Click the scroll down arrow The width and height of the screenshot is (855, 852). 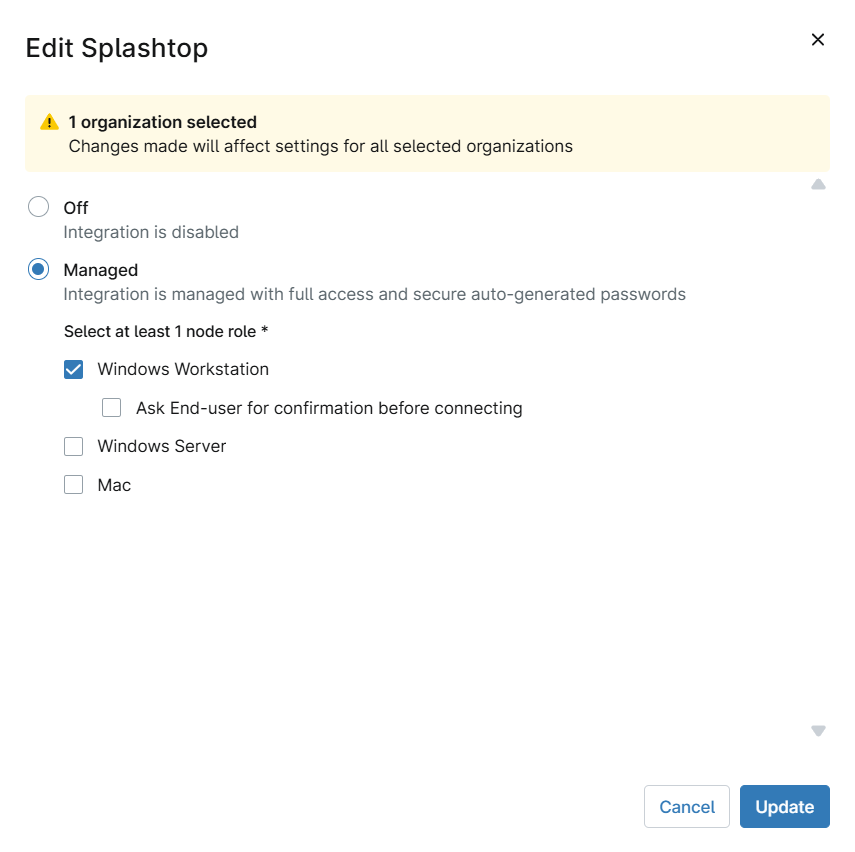click(x=818, y=731)
